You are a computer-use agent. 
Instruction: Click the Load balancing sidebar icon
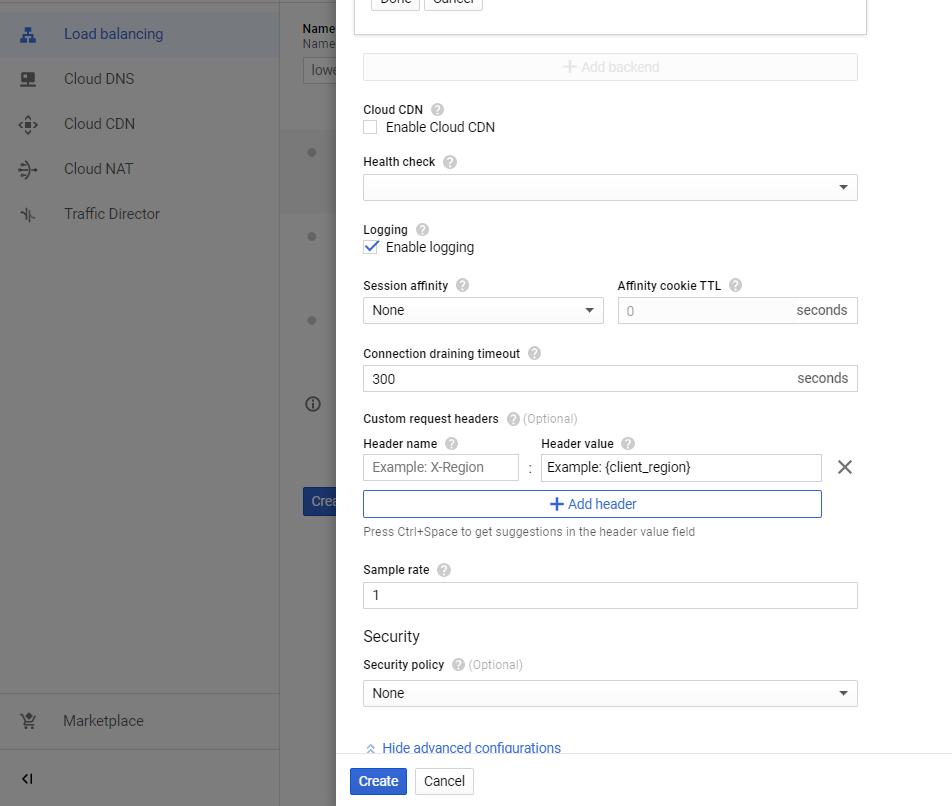tap(28, 35)
